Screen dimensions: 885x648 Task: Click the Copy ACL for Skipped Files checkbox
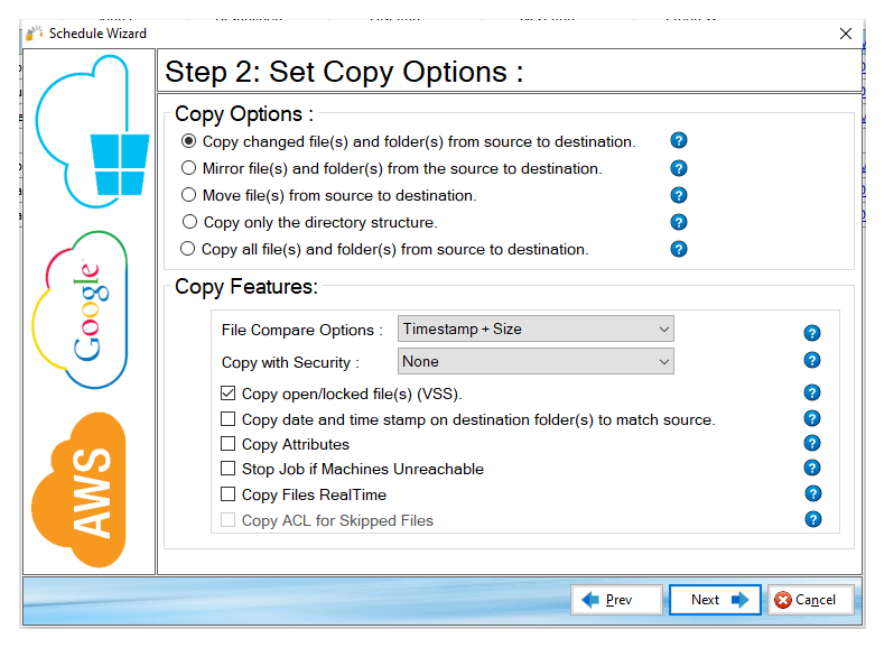click(x=228, y=520)
